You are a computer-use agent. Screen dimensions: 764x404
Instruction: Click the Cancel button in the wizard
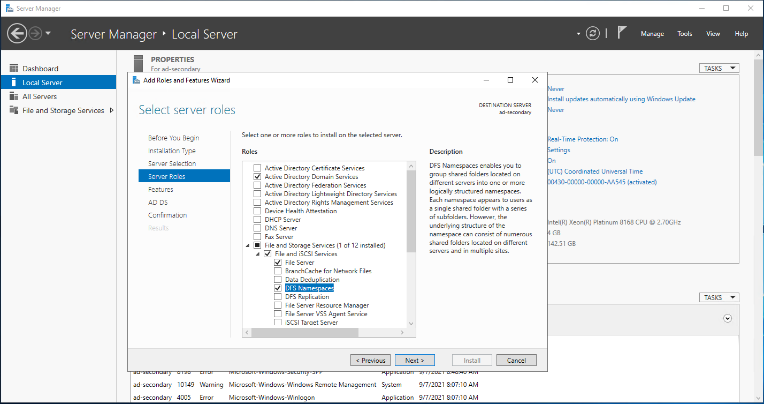(516, 360)
